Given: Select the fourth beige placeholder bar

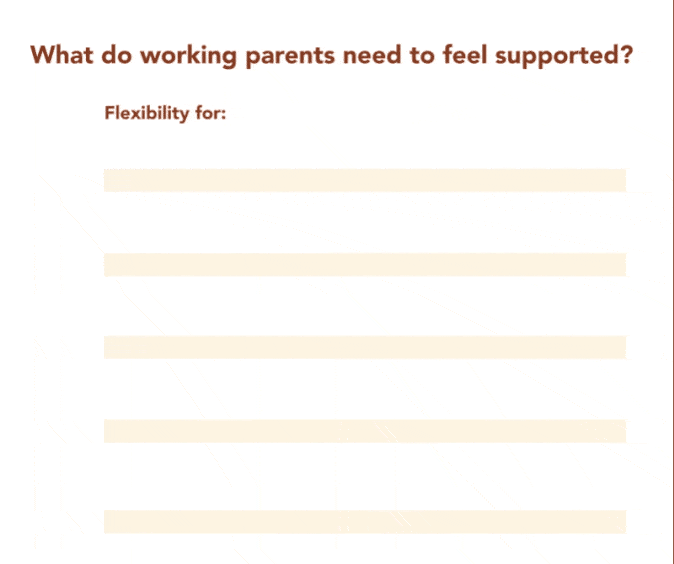Looking at the screenshot, I should tap(364, 431).
